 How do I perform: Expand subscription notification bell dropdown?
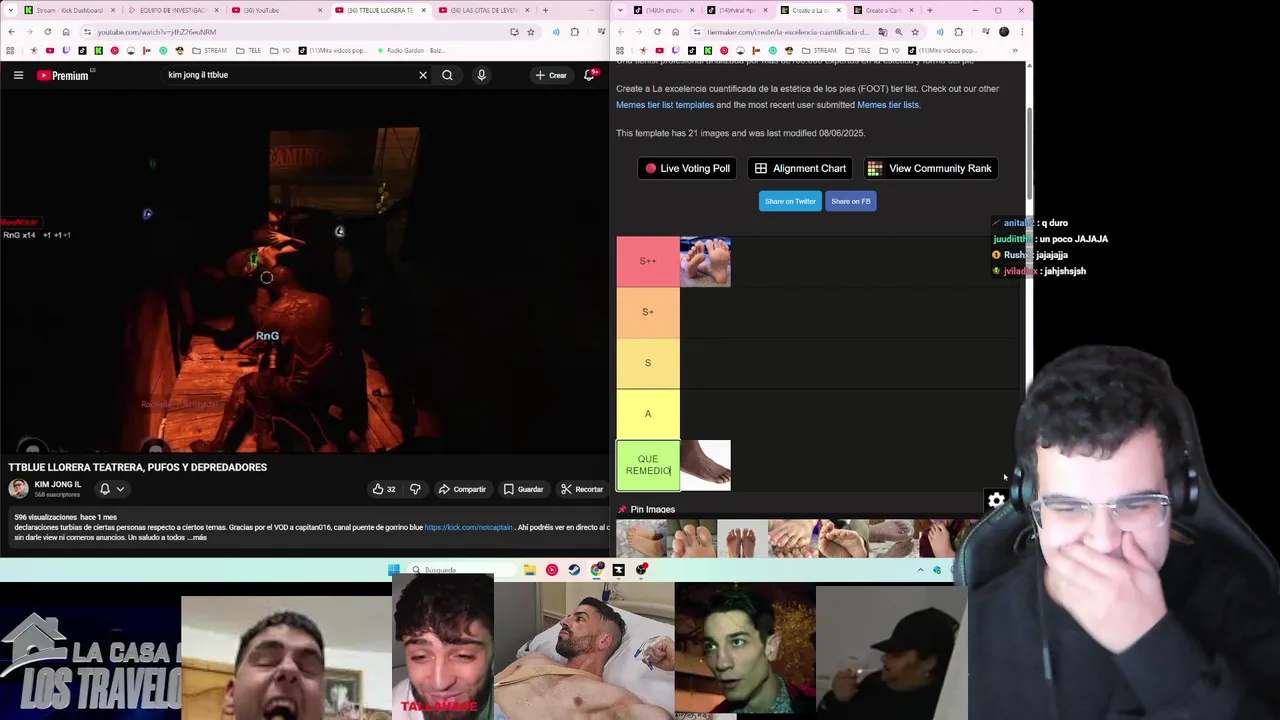(111, 489)
